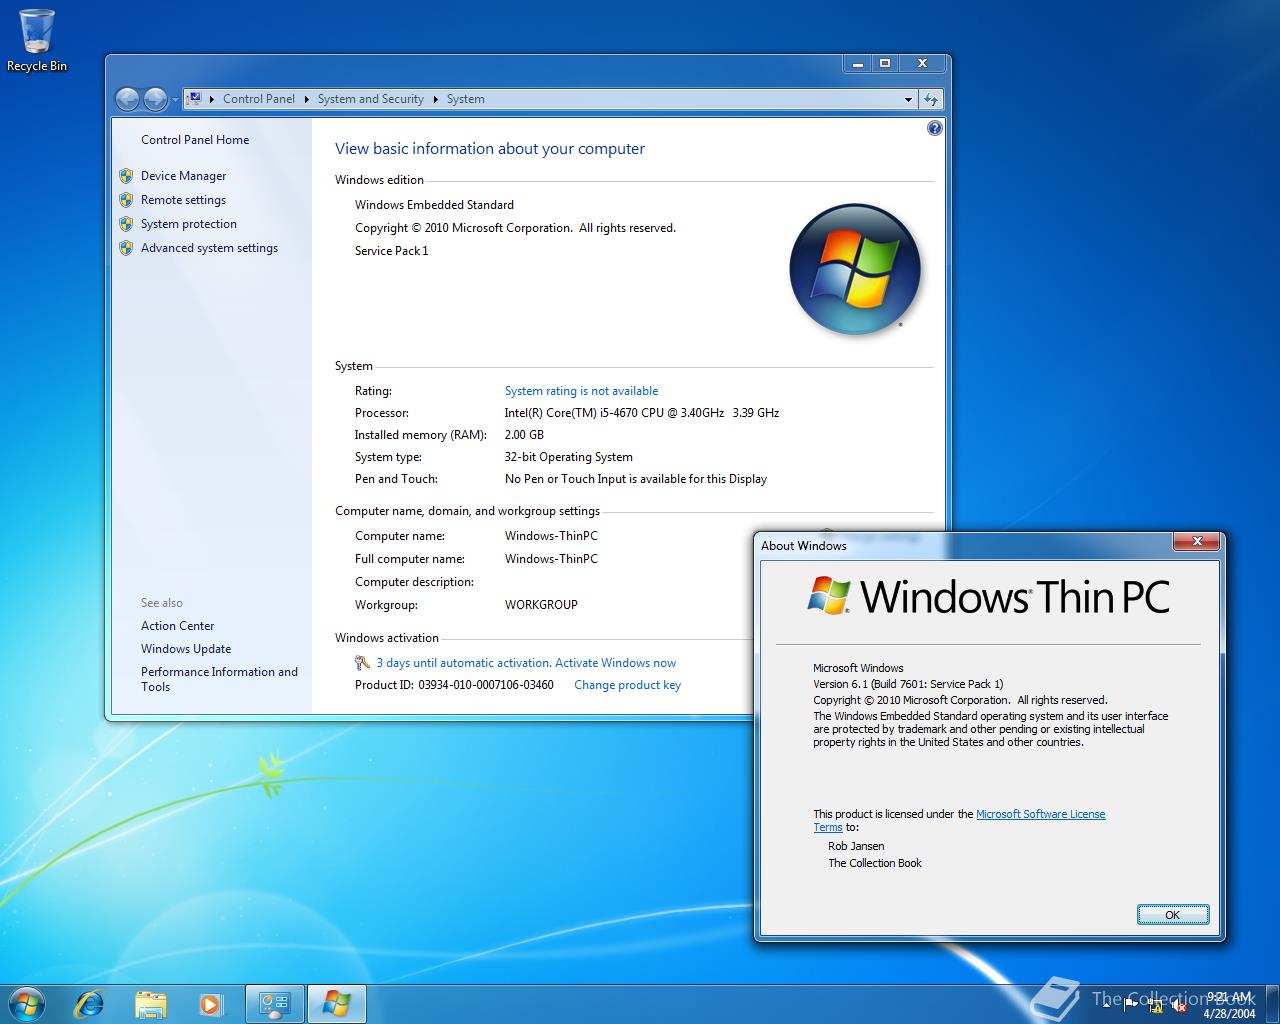Click Windows Embedded Standard edition text
This screenshot has width=1280, height=1024.
click(434, 205)
